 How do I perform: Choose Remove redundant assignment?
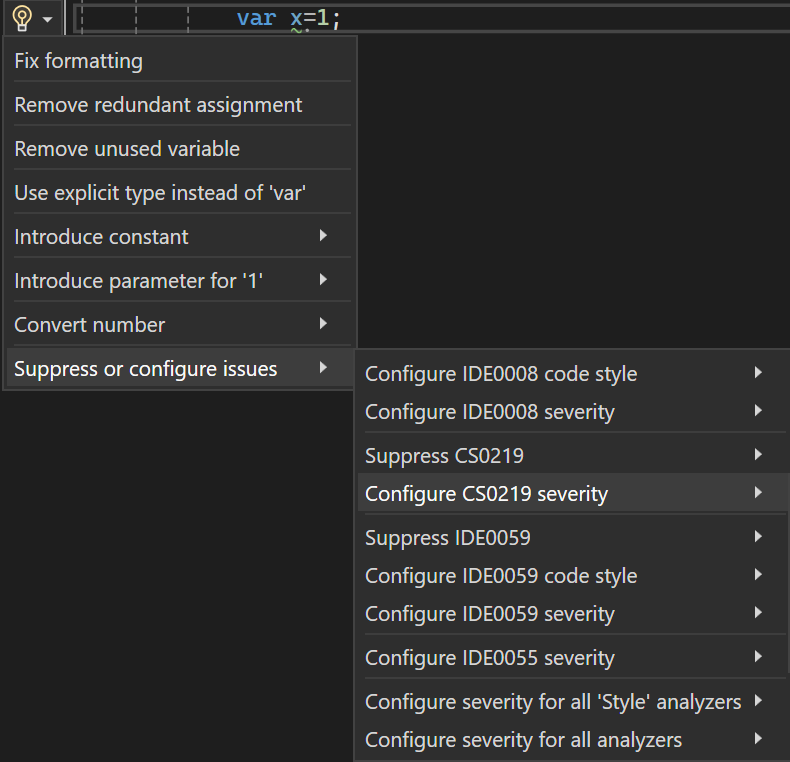click(158, 105)
